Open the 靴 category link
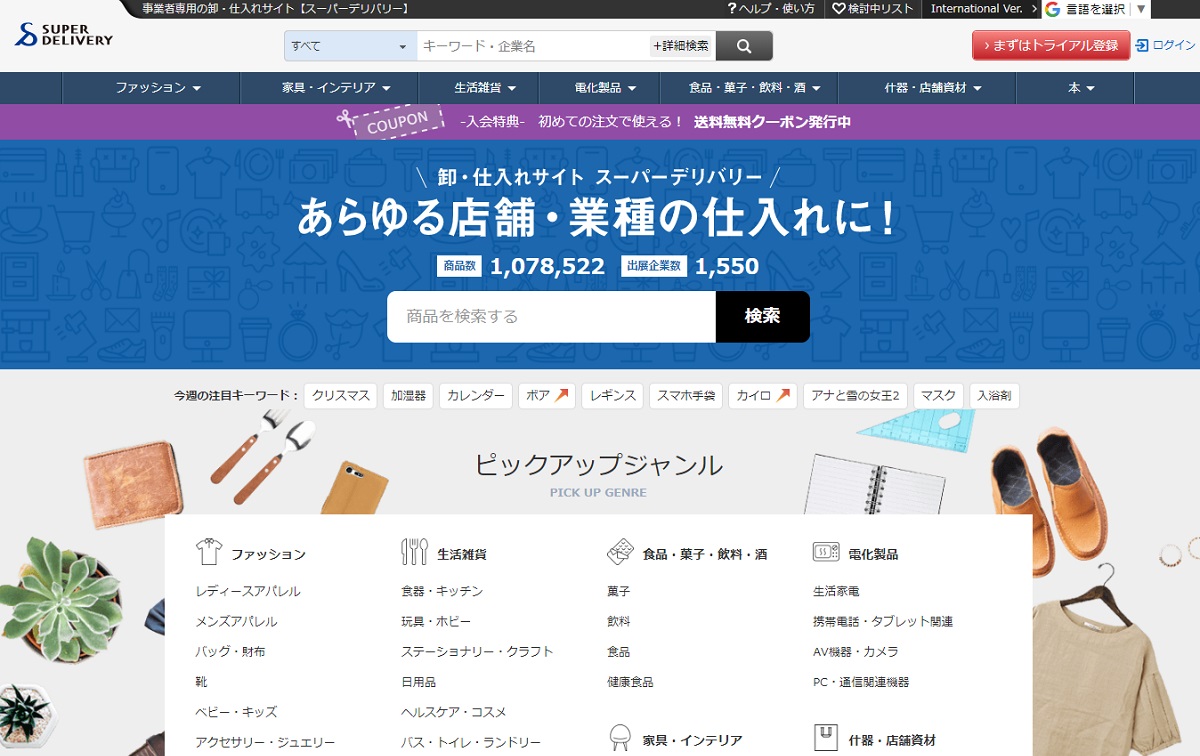1200x756 pixels. point(202,681)
